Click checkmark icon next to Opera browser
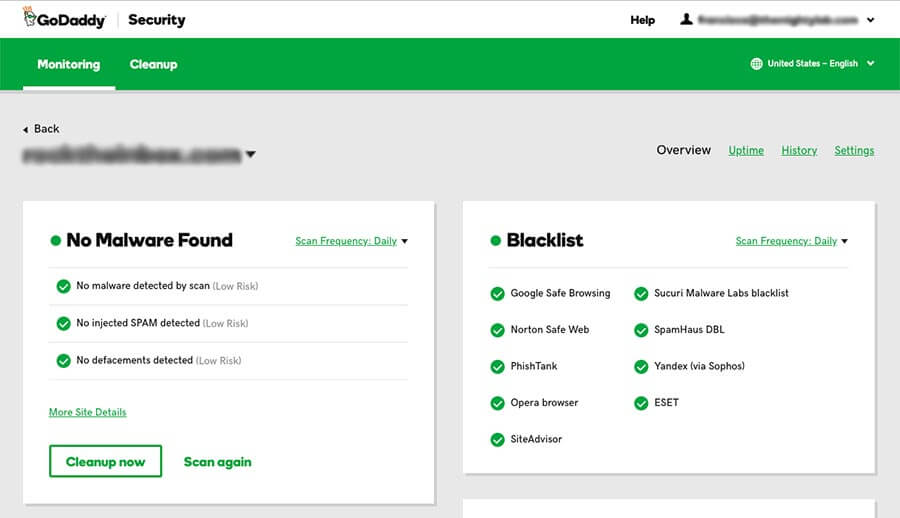This screenshot has height=518, width=900. (498, 403)
